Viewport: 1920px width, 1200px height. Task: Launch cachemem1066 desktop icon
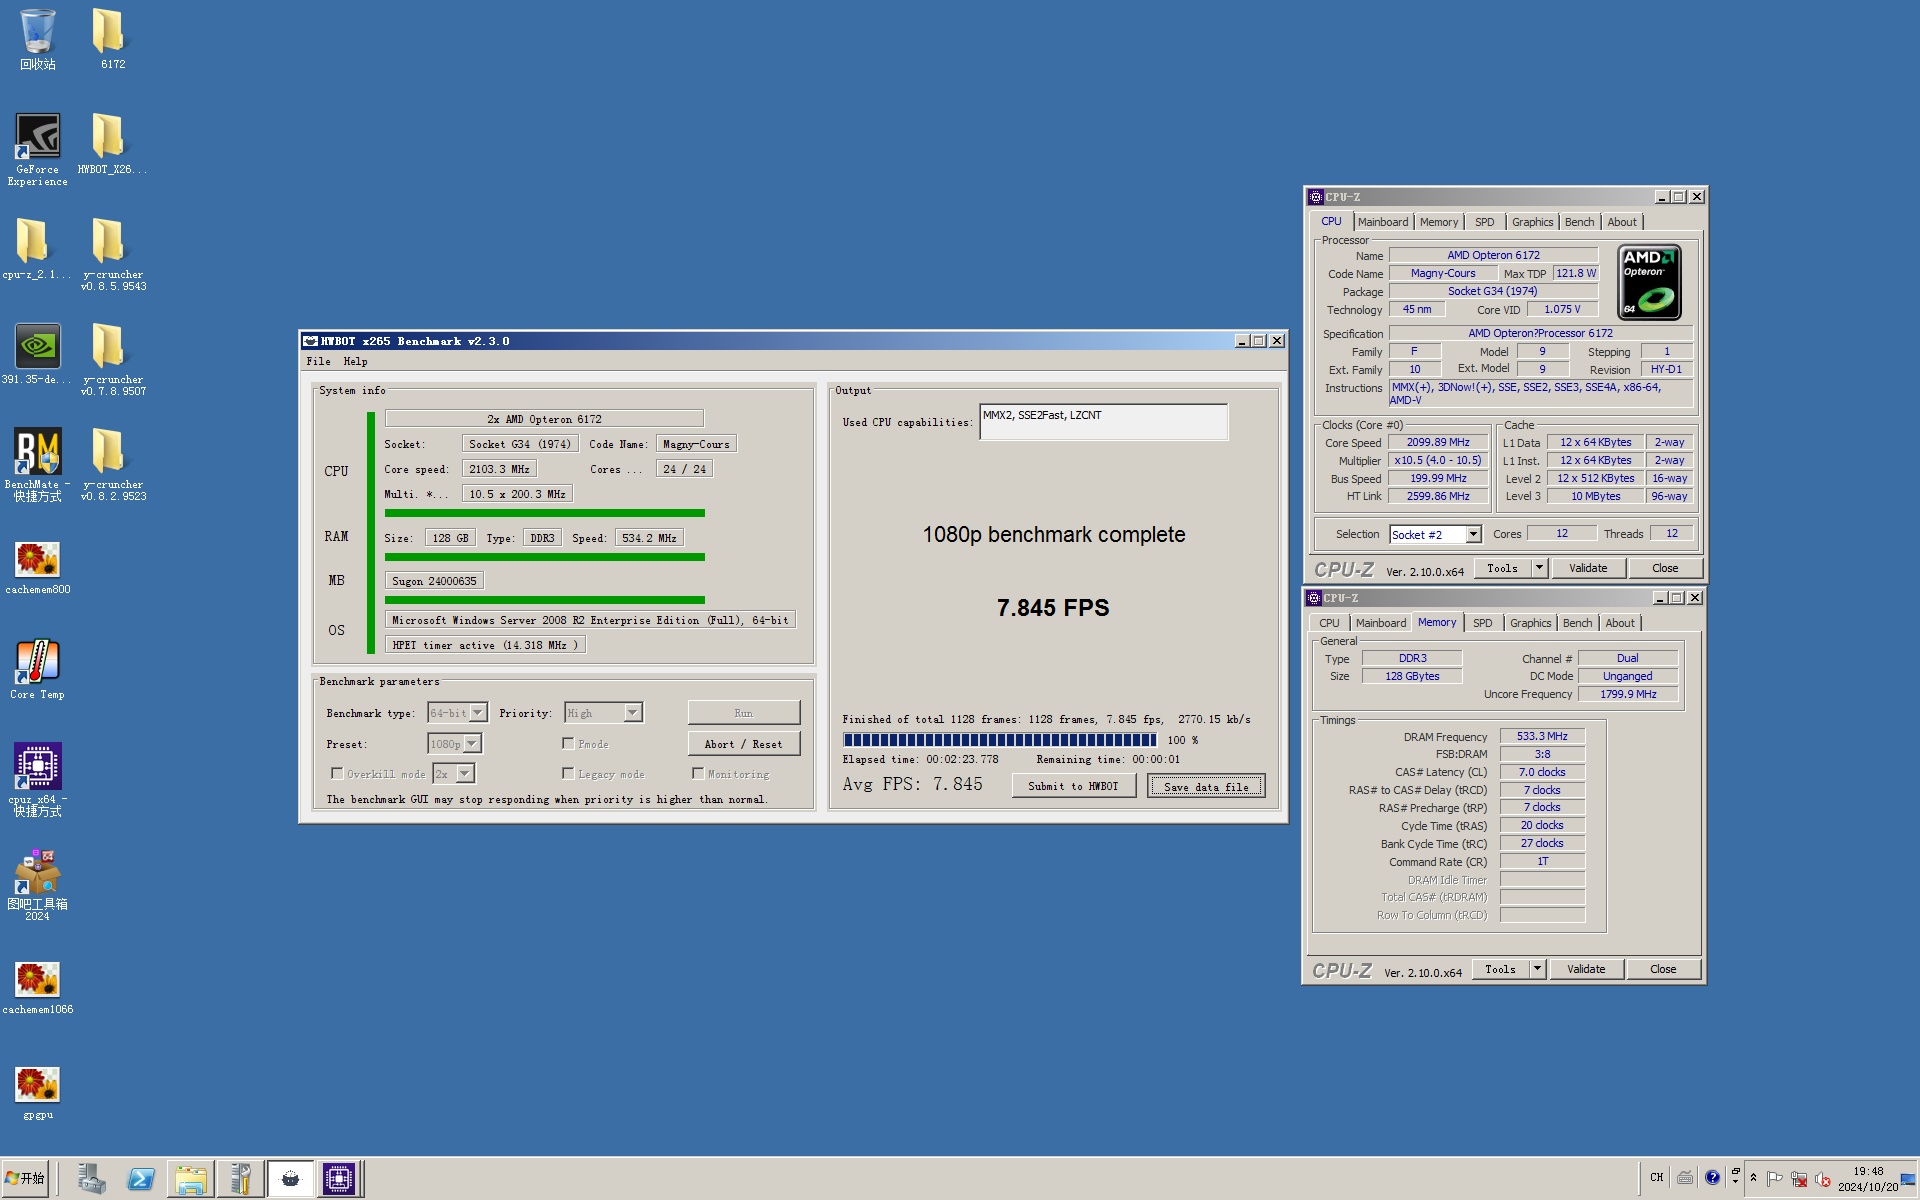(38, 988)
